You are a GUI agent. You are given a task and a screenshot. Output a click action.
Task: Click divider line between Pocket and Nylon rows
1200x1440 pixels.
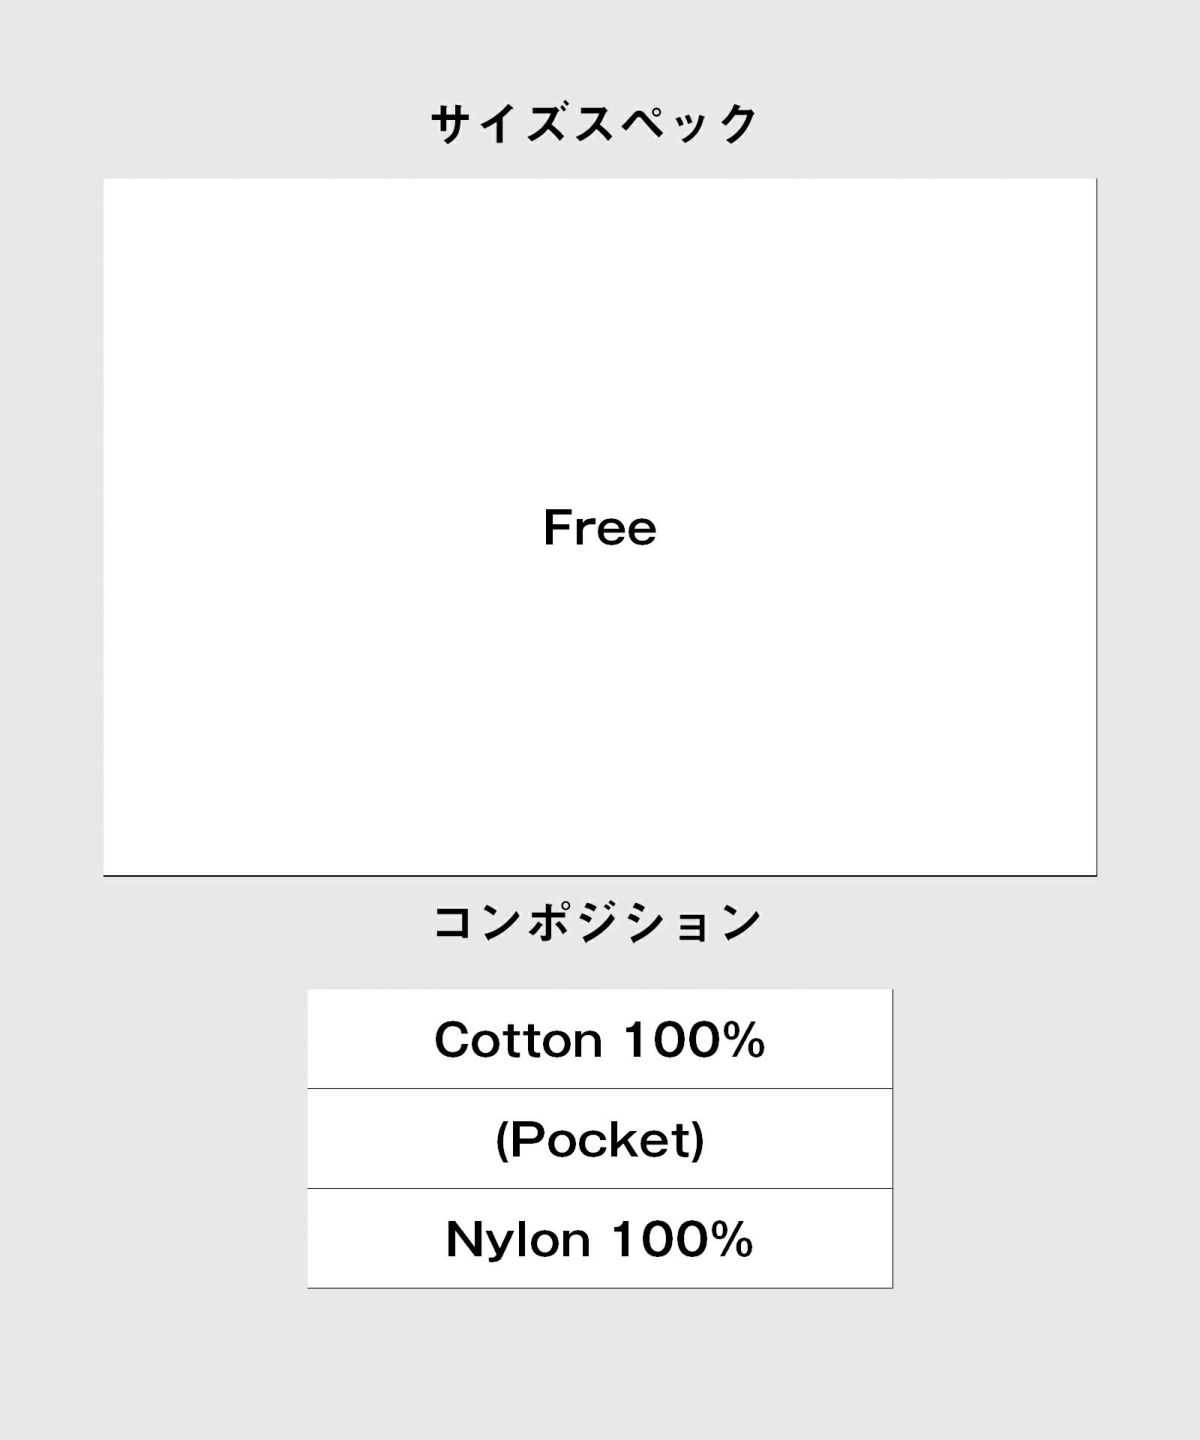[599, 1188]
